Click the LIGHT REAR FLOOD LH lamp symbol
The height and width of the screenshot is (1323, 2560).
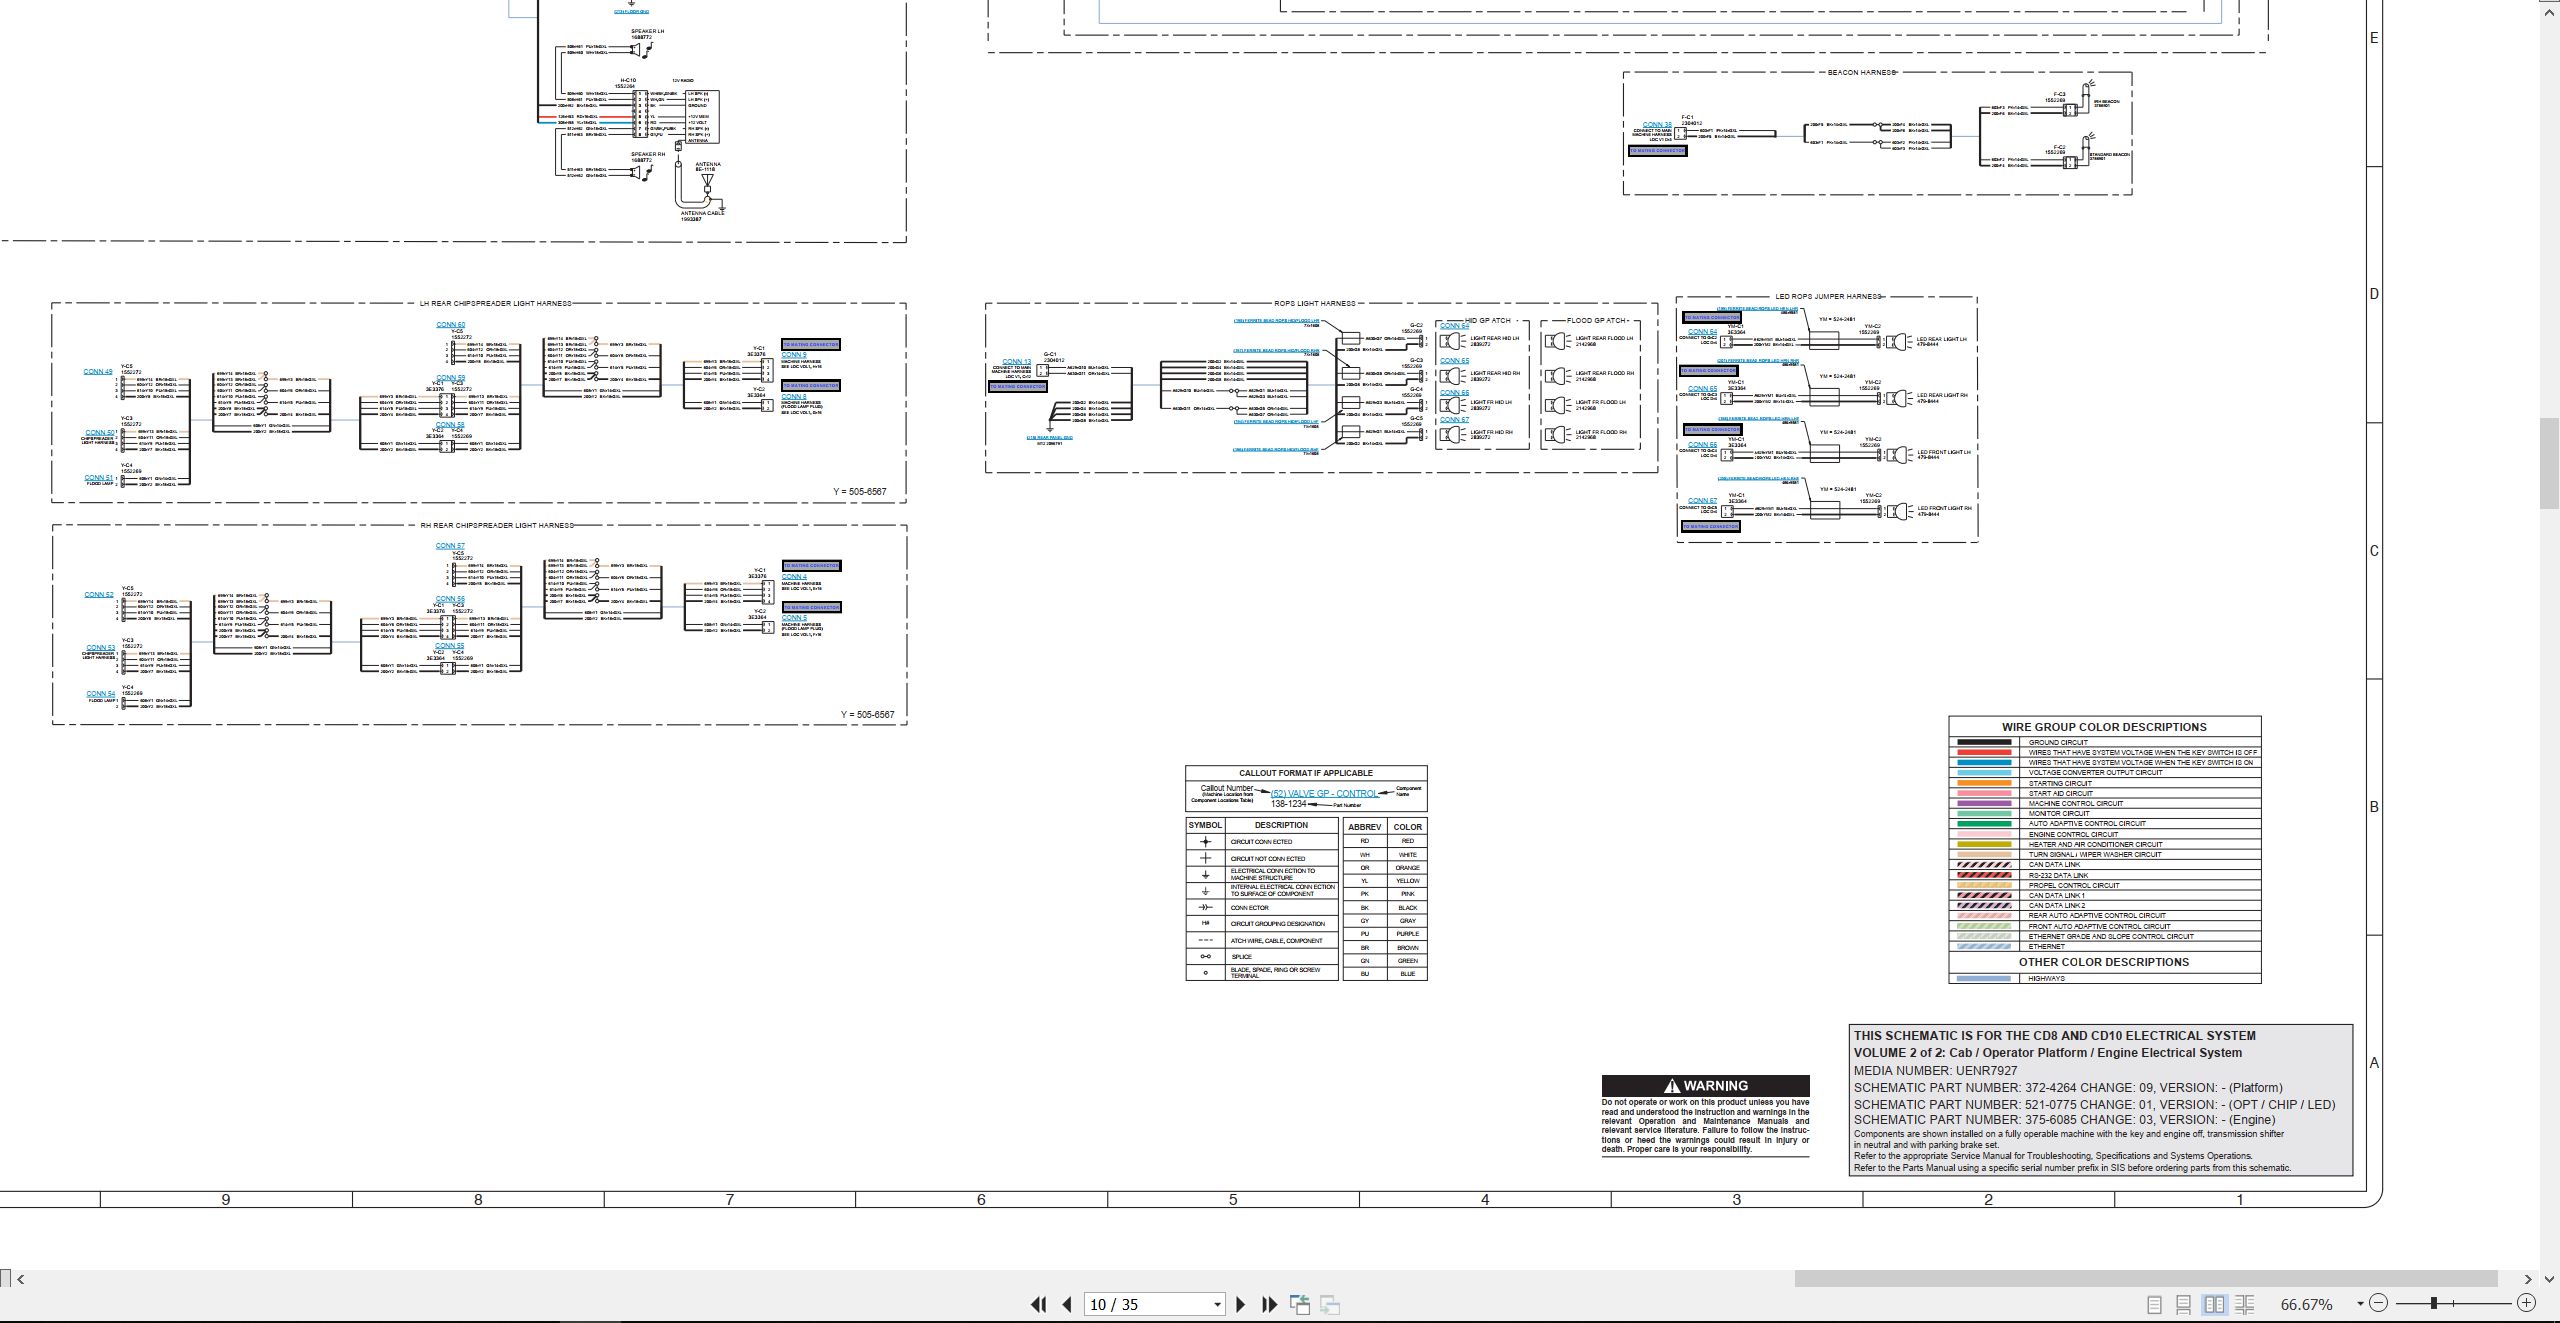[1558, 341]
